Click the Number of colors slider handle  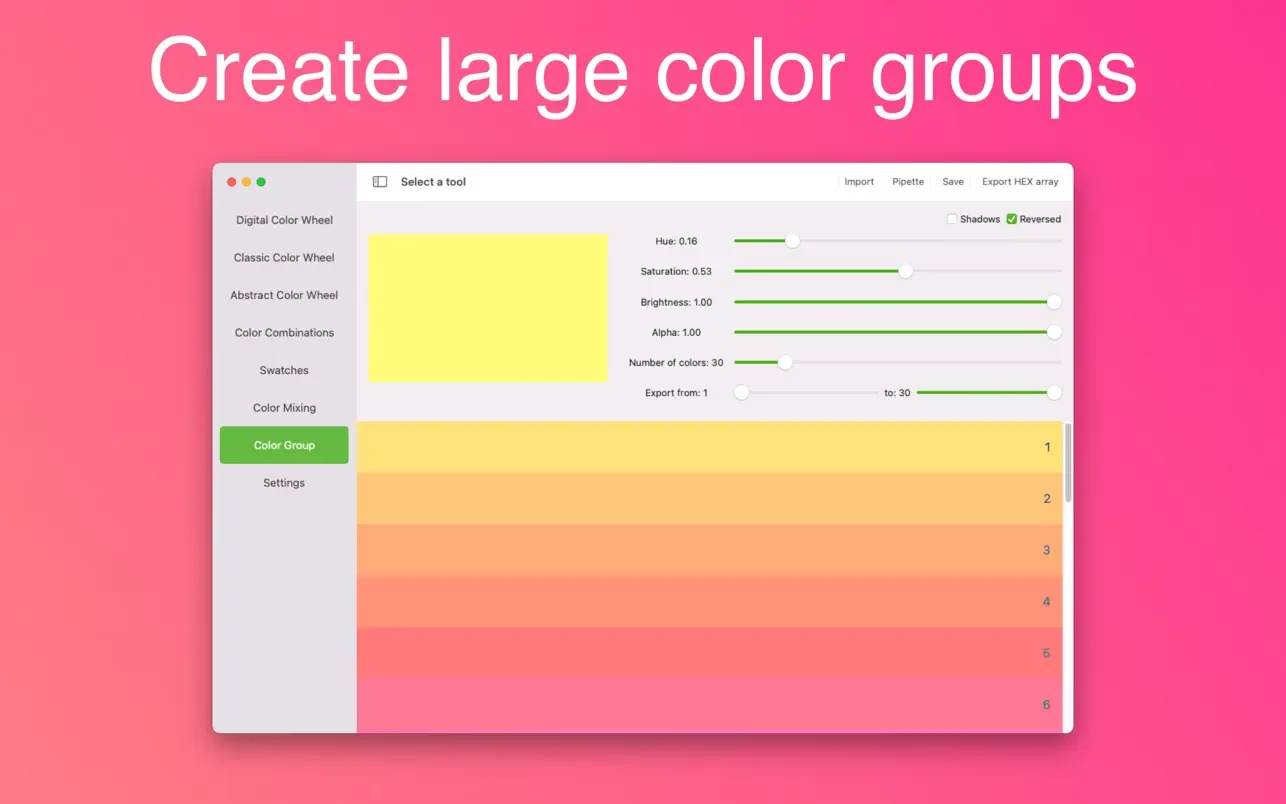[x=785, y=362]
